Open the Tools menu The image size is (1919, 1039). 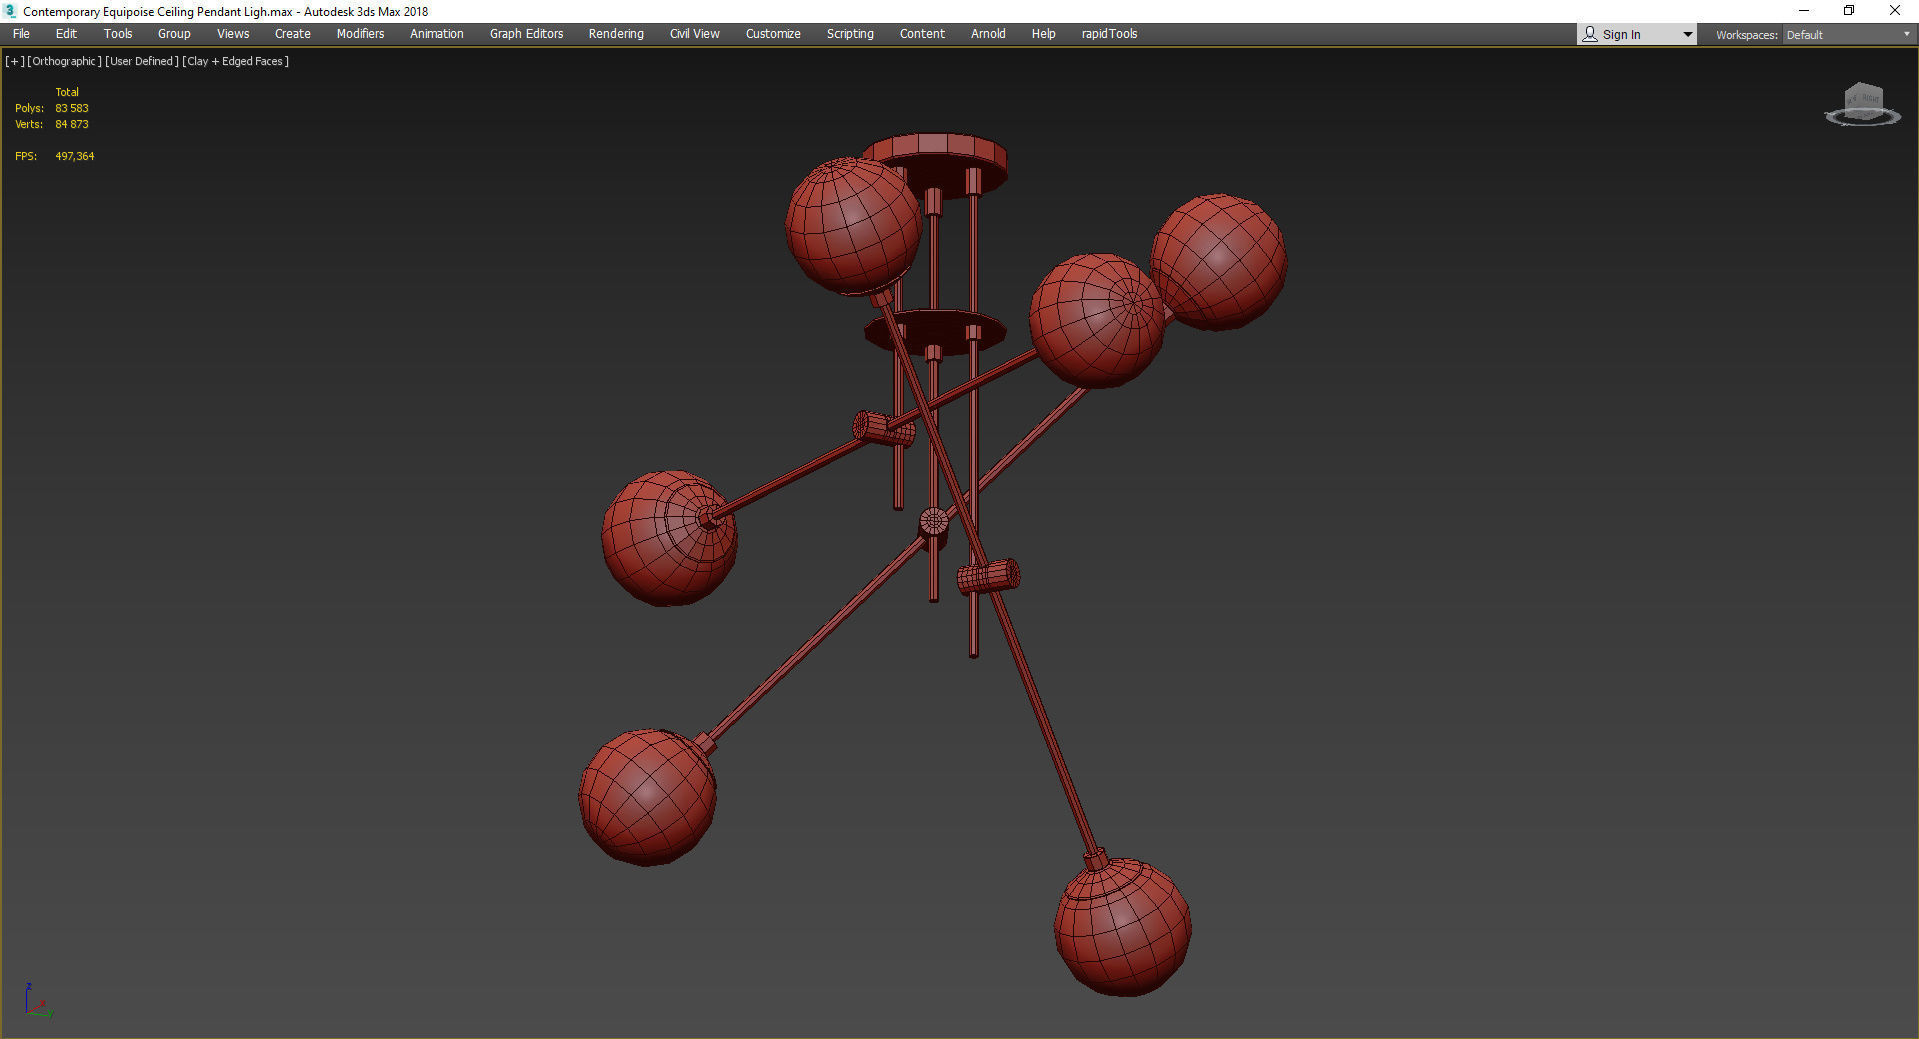(118, 34)
